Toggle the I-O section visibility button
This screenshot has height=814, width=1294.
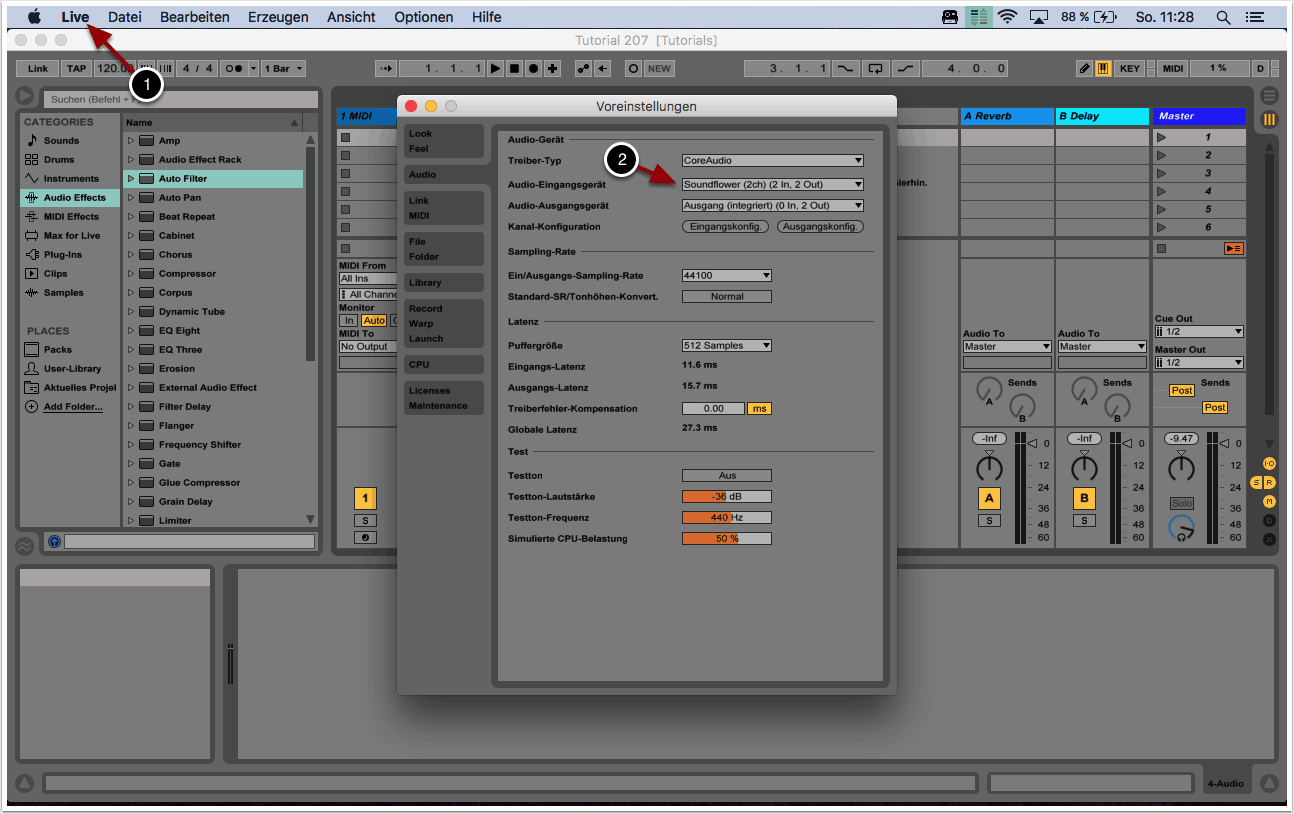[x=1269, y=464]
